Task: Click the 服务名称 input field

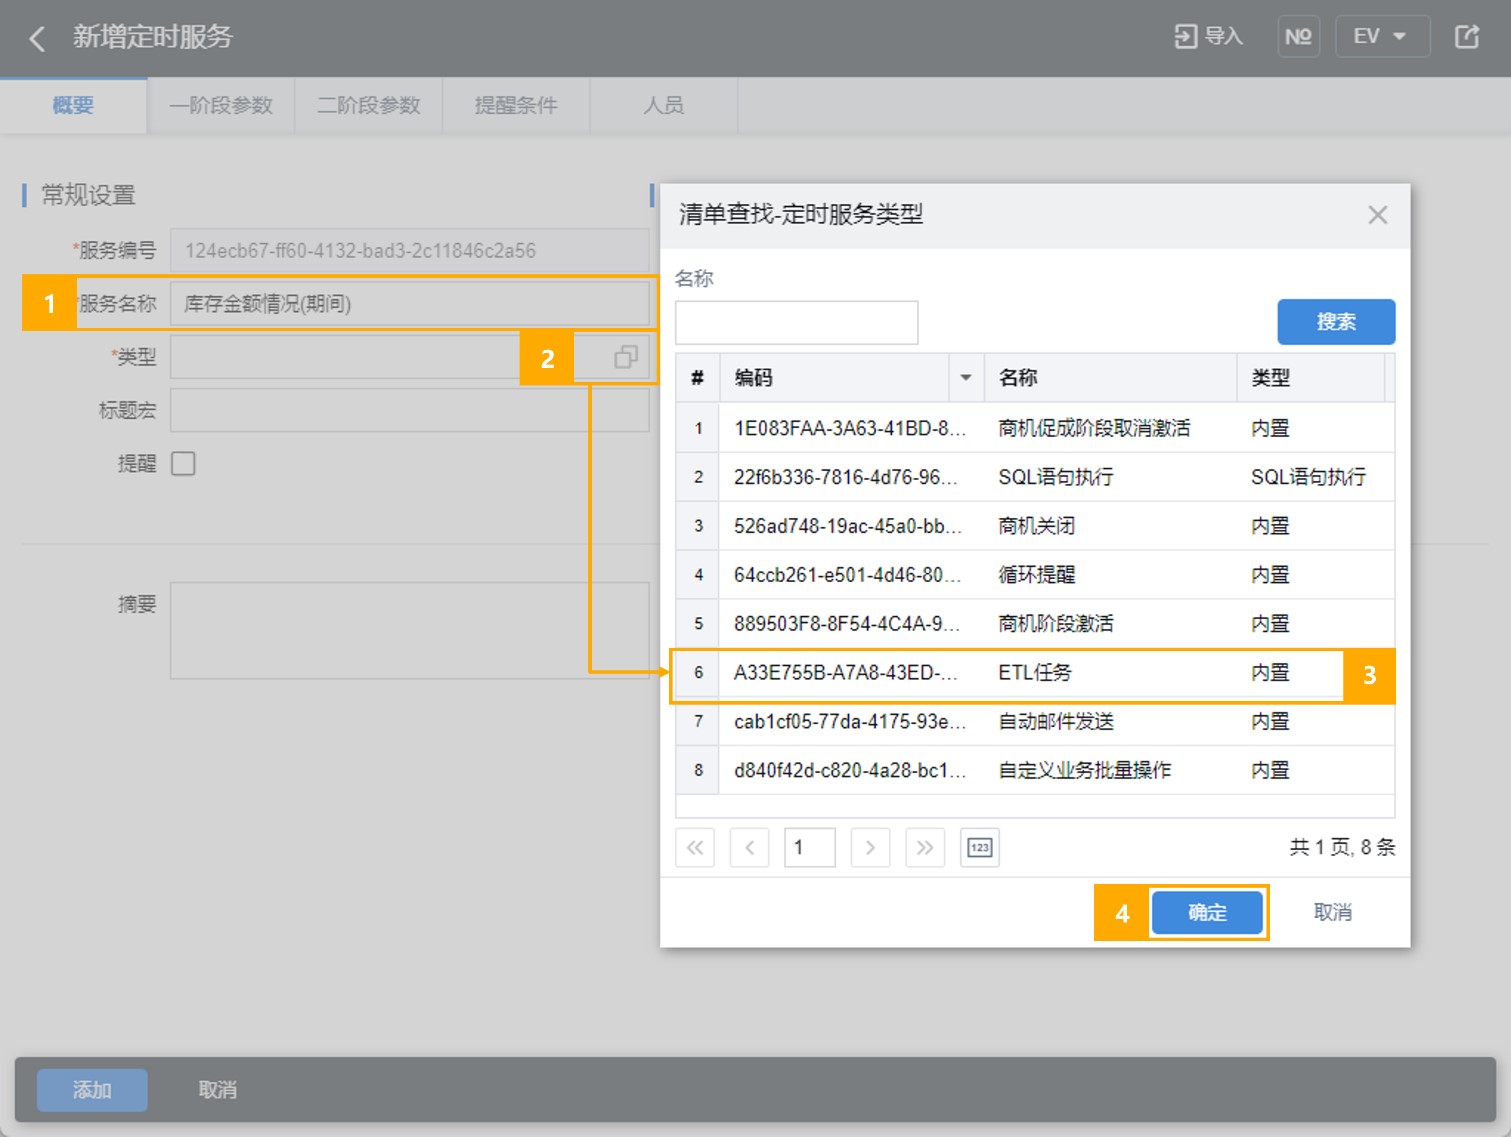Action: tap(410, 304)
